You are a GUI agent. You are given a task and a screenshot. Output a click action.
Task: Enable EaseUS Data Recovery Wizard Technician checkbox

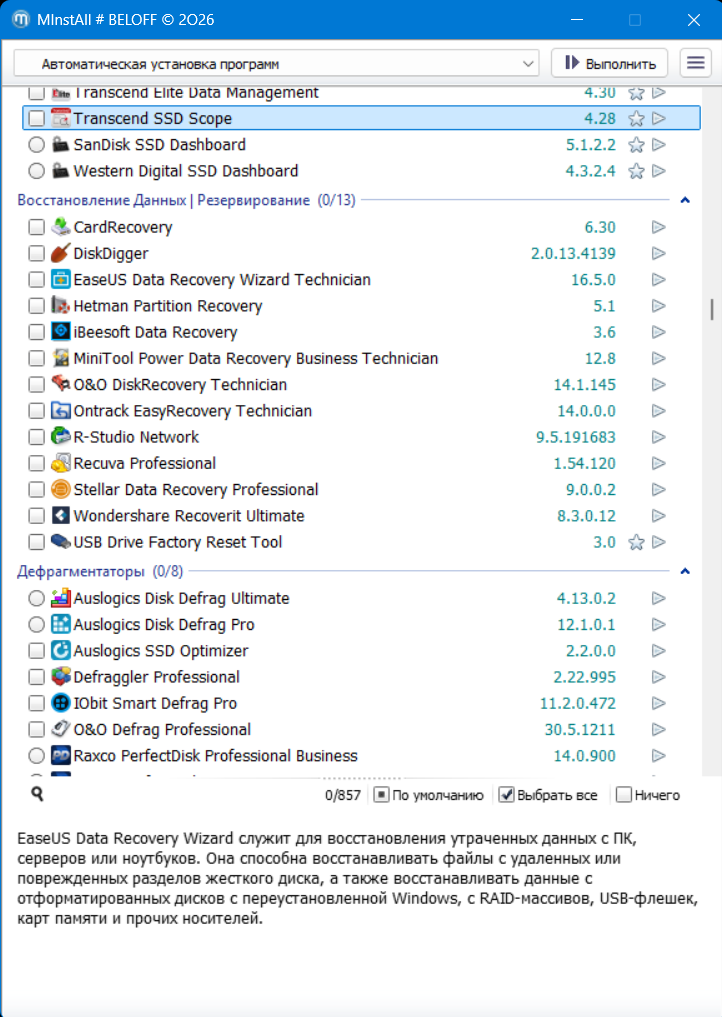37,280
